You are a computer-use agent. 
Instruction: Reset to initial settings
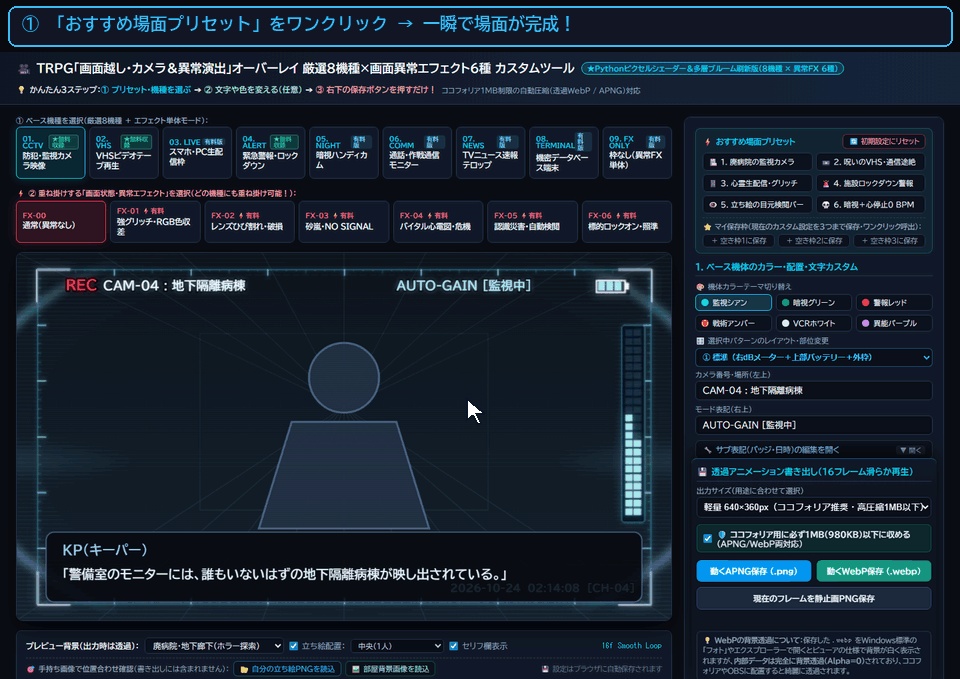tap(884, 141)
